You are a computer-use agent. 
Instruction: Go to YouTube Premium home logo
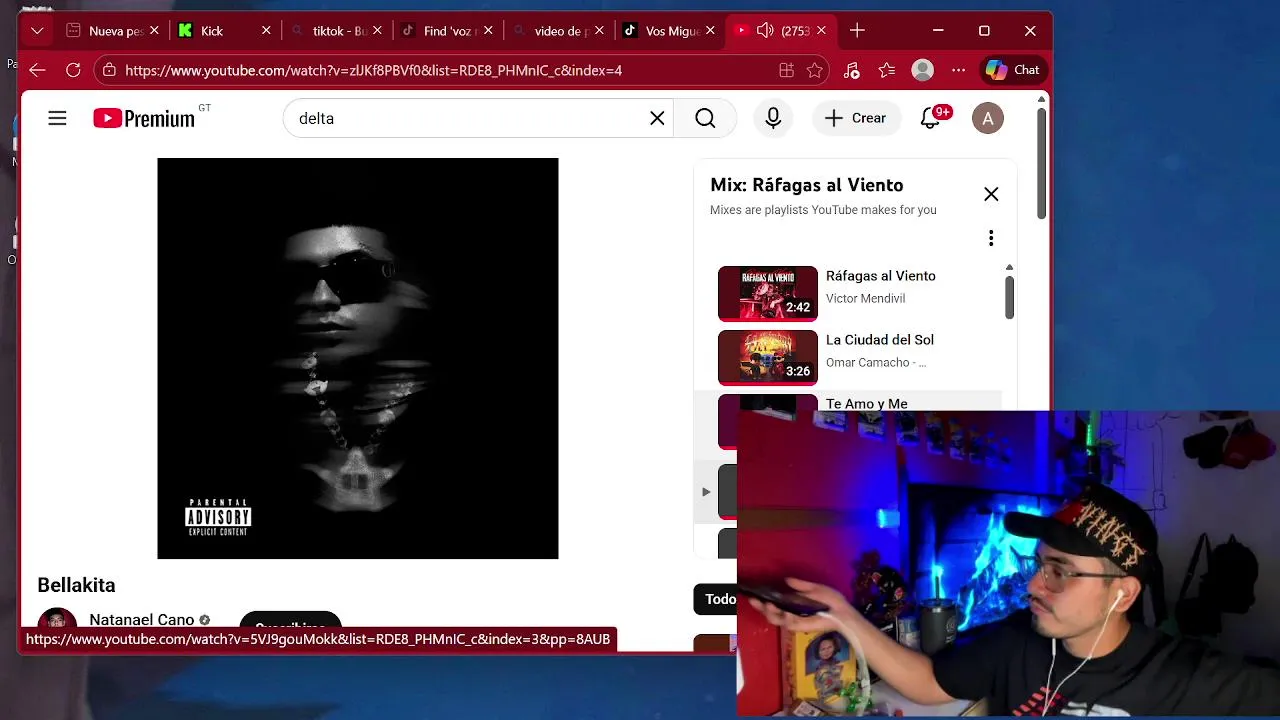tap(145, 118)
